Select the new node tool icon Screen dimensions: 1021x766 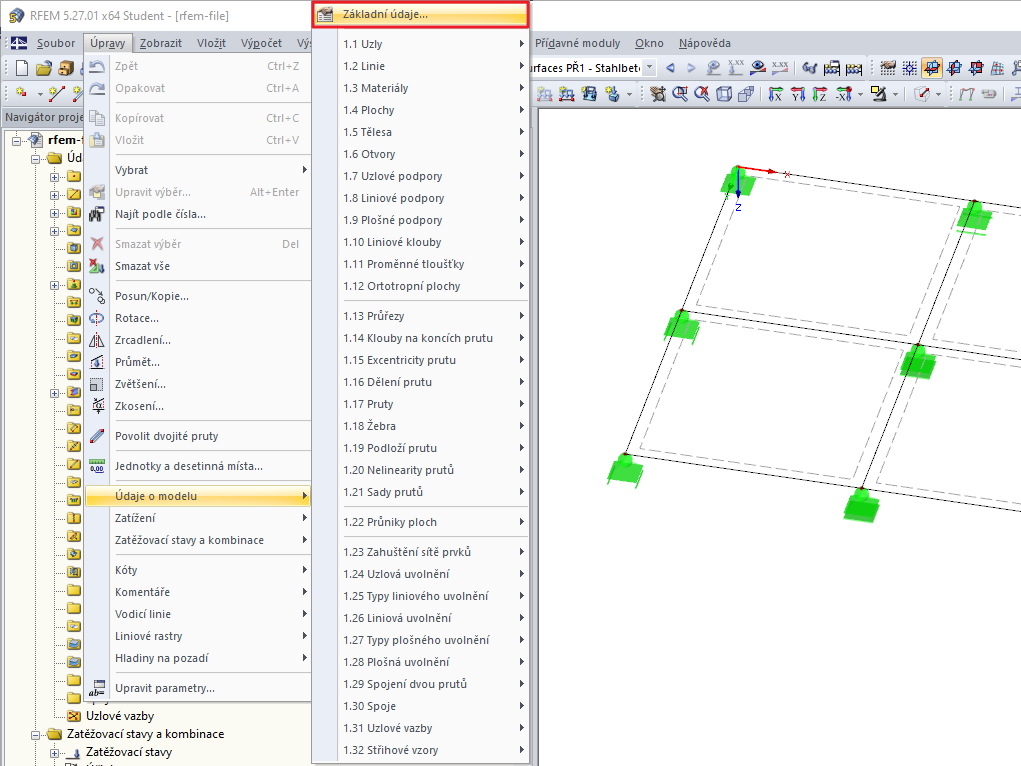click(x=21, y=93)
